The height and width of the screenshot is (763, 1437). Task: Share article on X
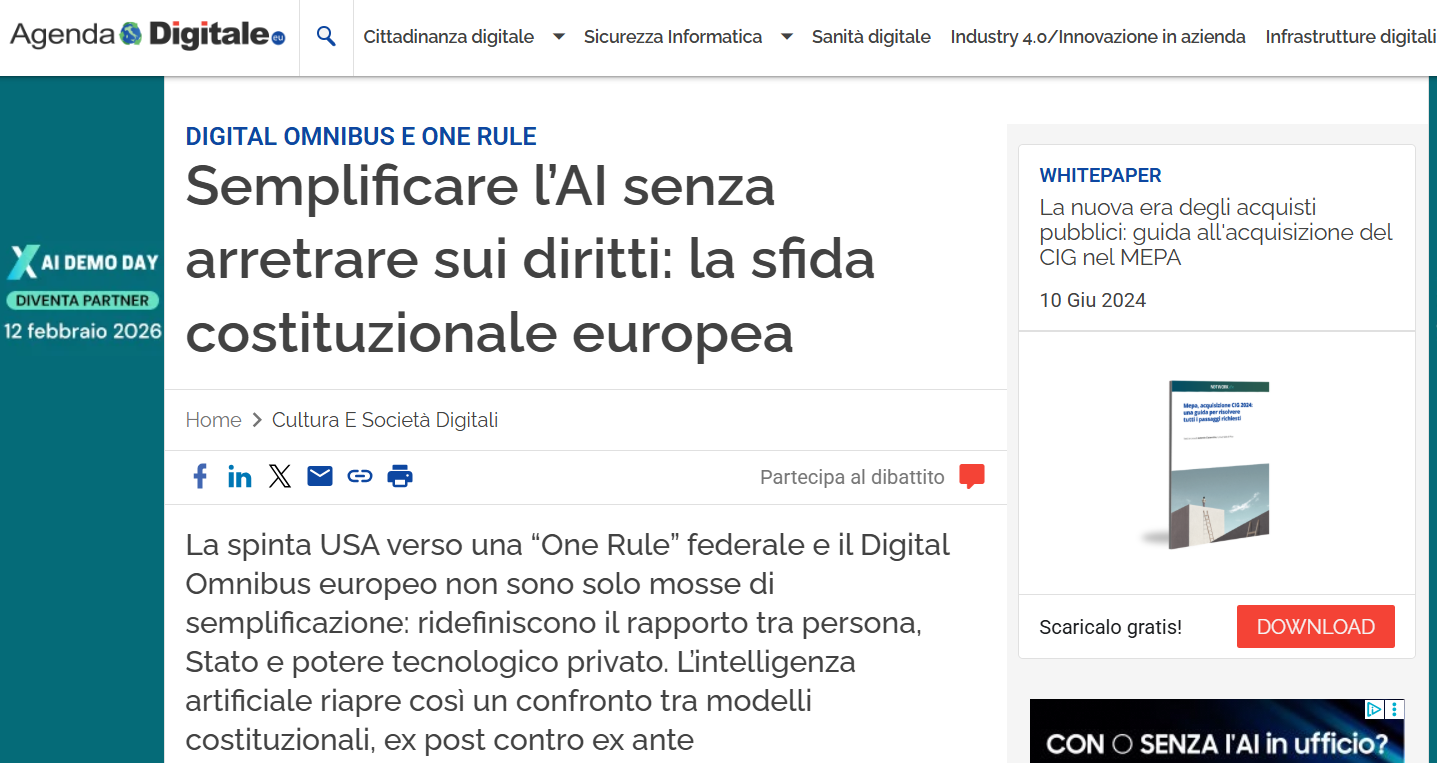(280, 477)
